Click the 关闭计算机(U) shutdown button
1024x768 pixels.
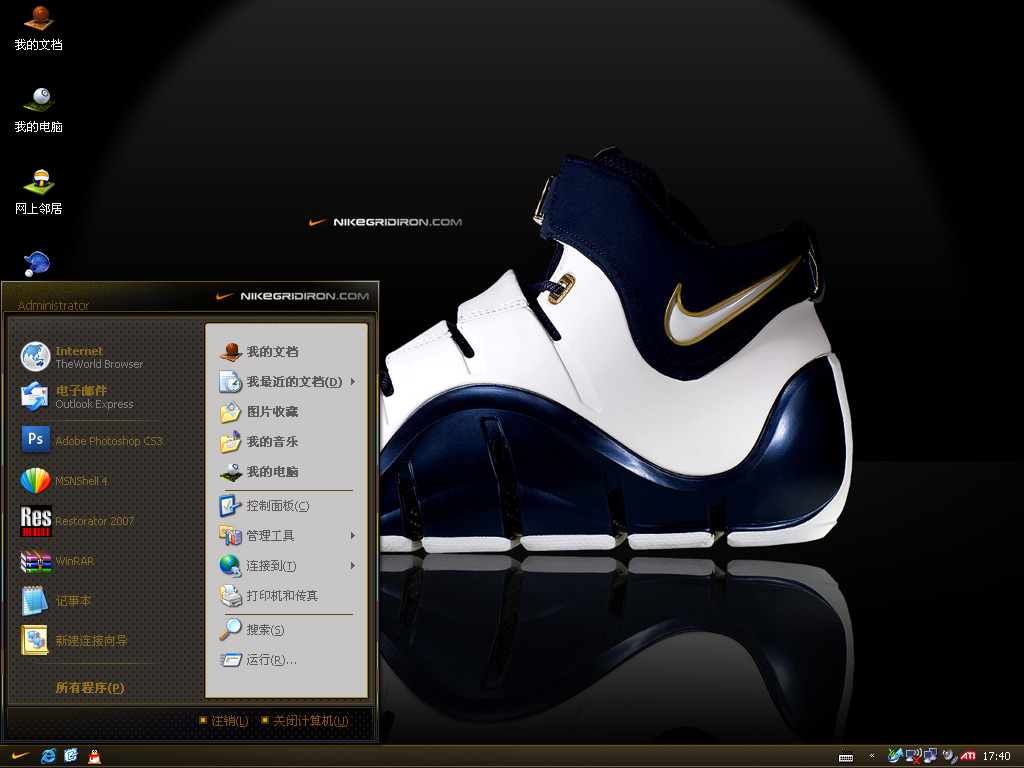click(304, 720)
